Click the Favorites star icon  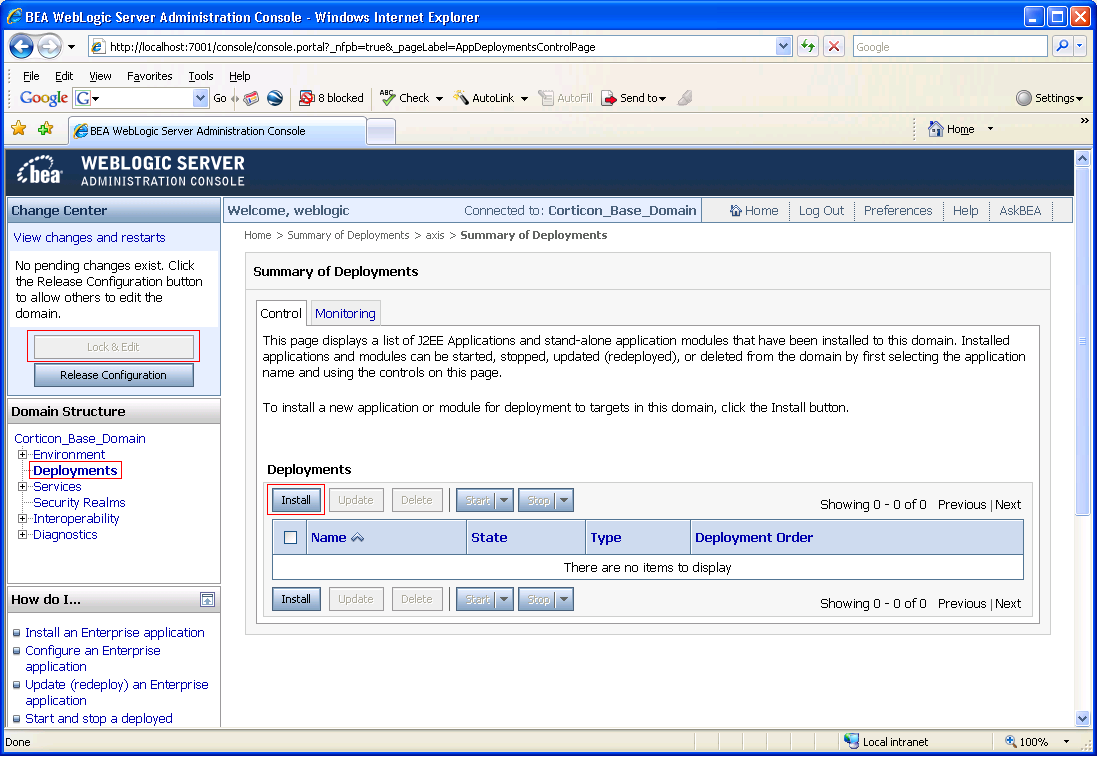pyautogui.click(x=19, y=129)
